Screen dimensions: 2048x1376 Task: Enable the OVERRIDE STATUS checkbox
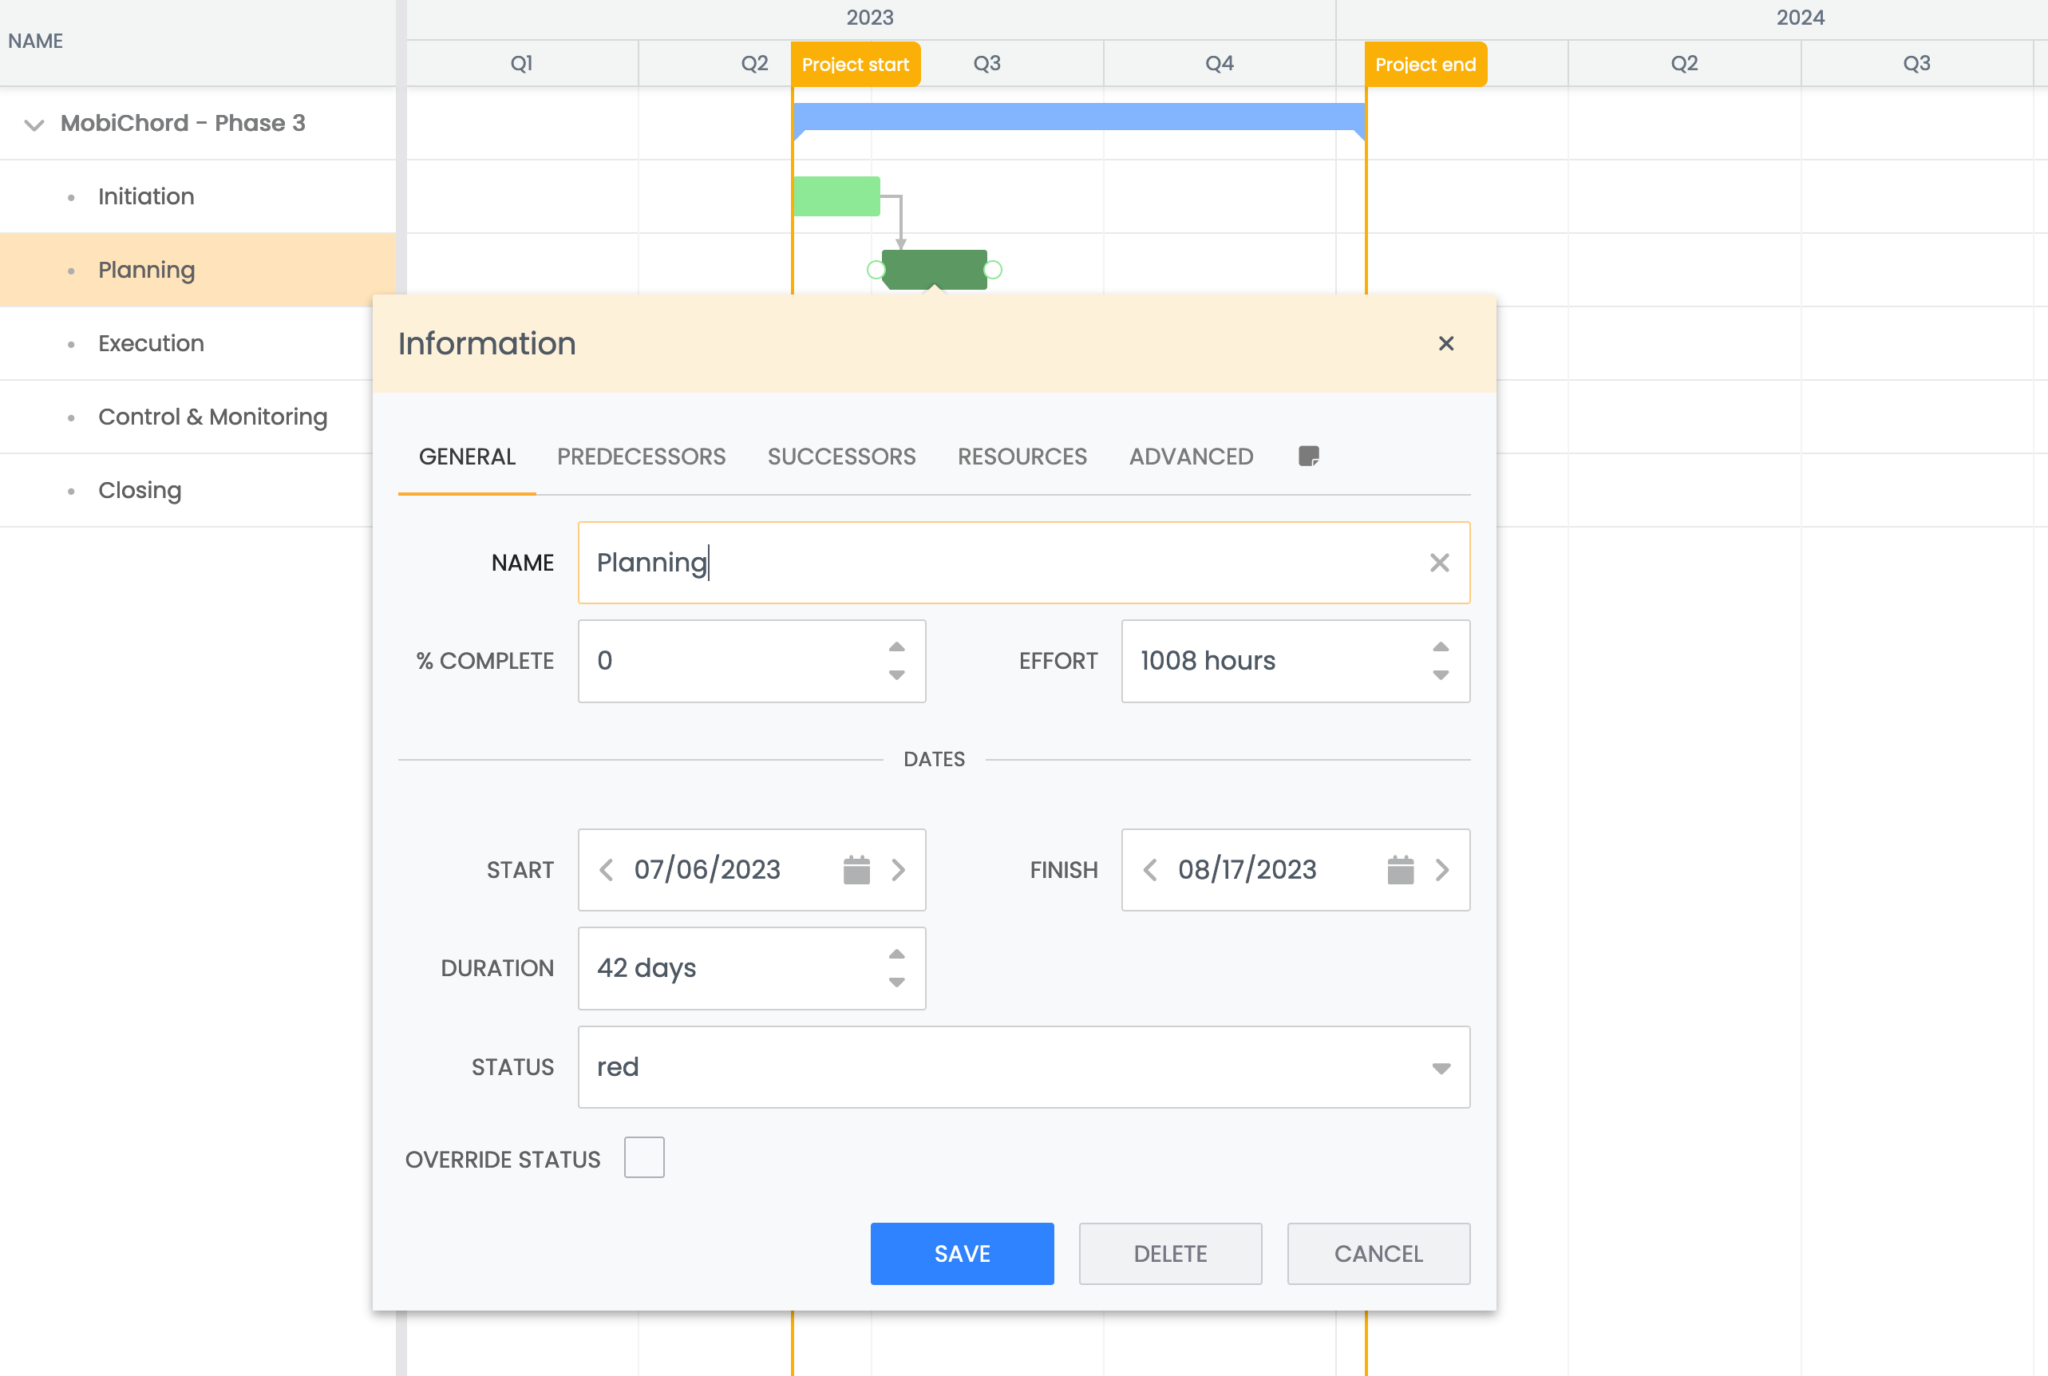(643, 1157)
